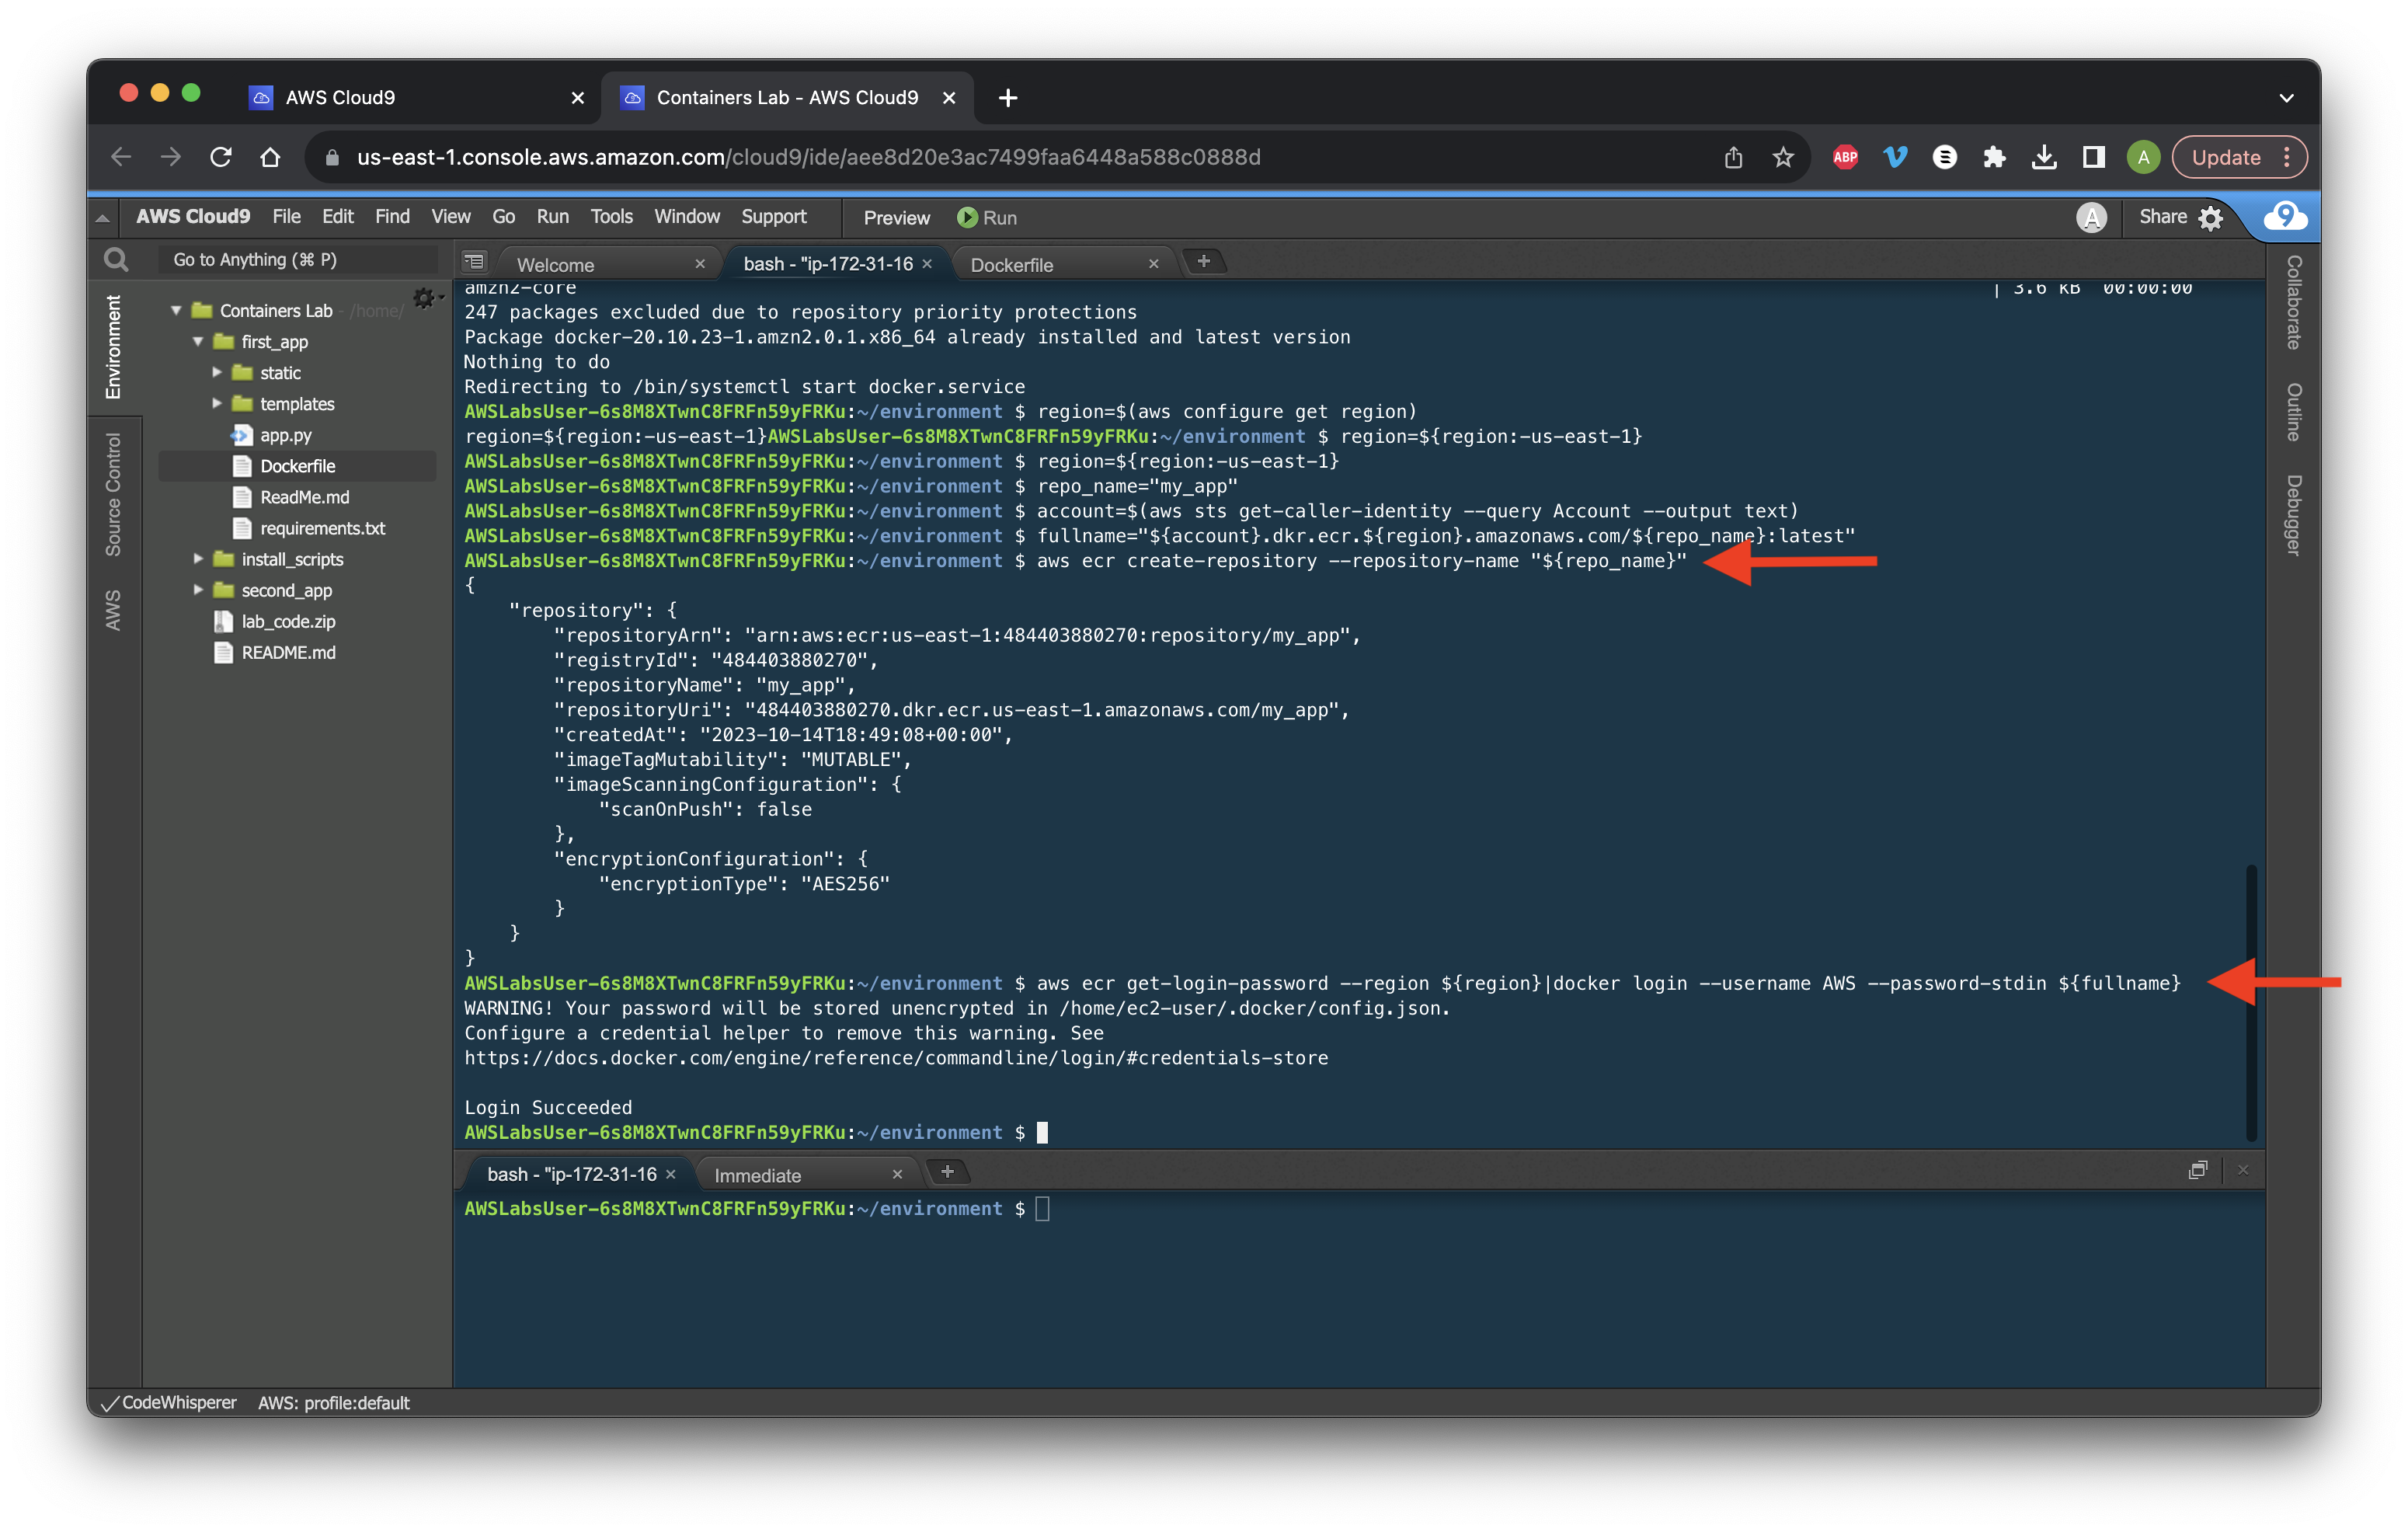Image resolution: width=2408 pixels, height=1532 pixels.
Task: Click the browser forward arrow
Action: click(171, 157)
